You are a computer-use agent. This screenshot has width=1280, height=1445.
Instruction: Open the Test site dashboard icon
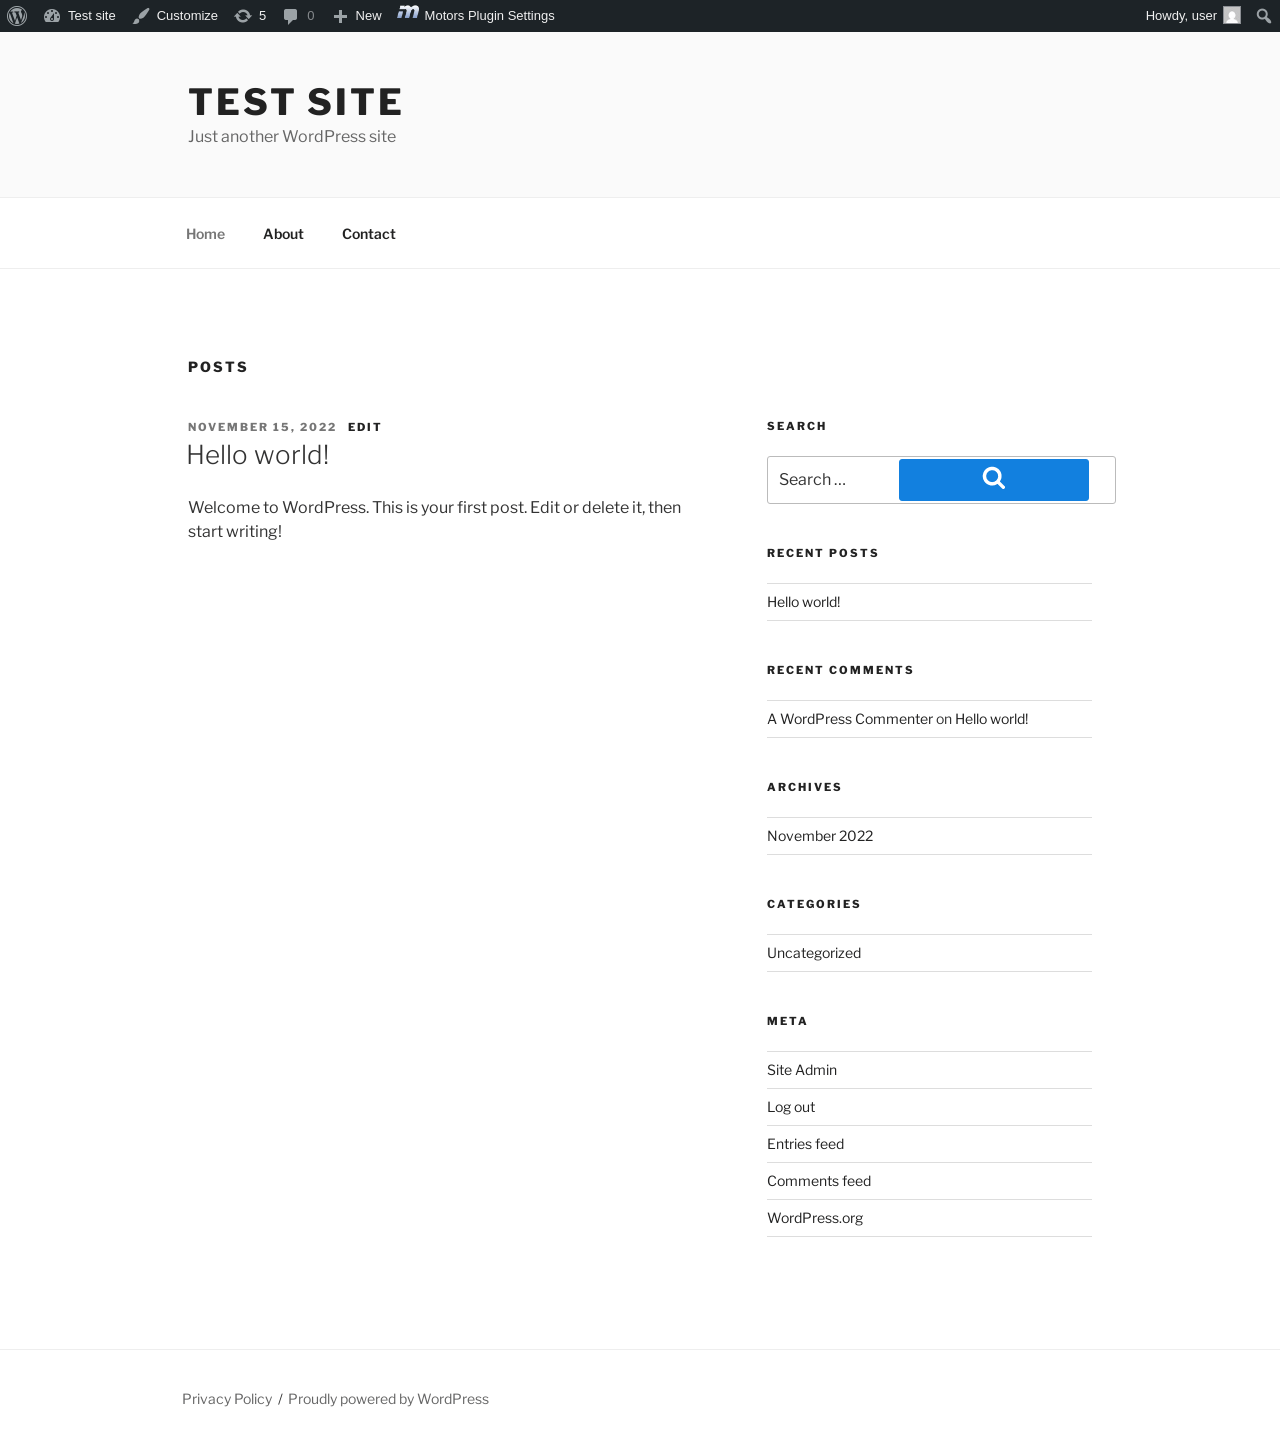pos(52,16)
